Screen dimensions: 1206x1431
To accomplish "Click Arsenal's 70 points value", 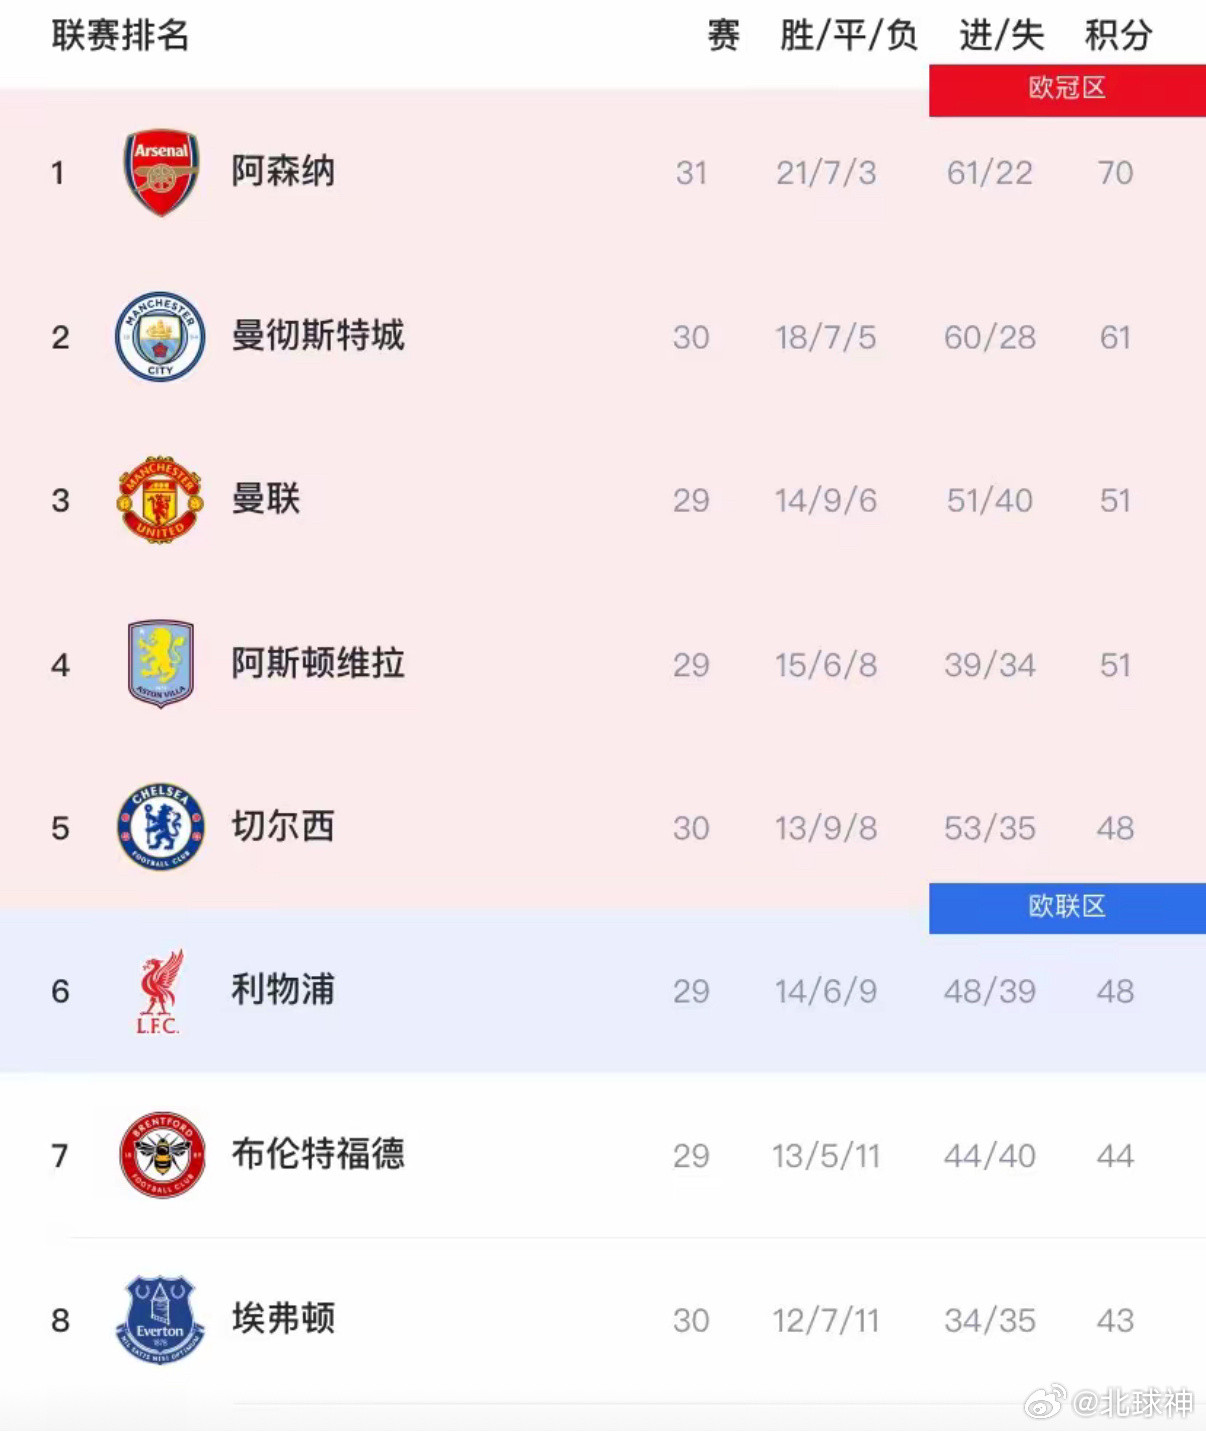I will [x=1116, y=172].
